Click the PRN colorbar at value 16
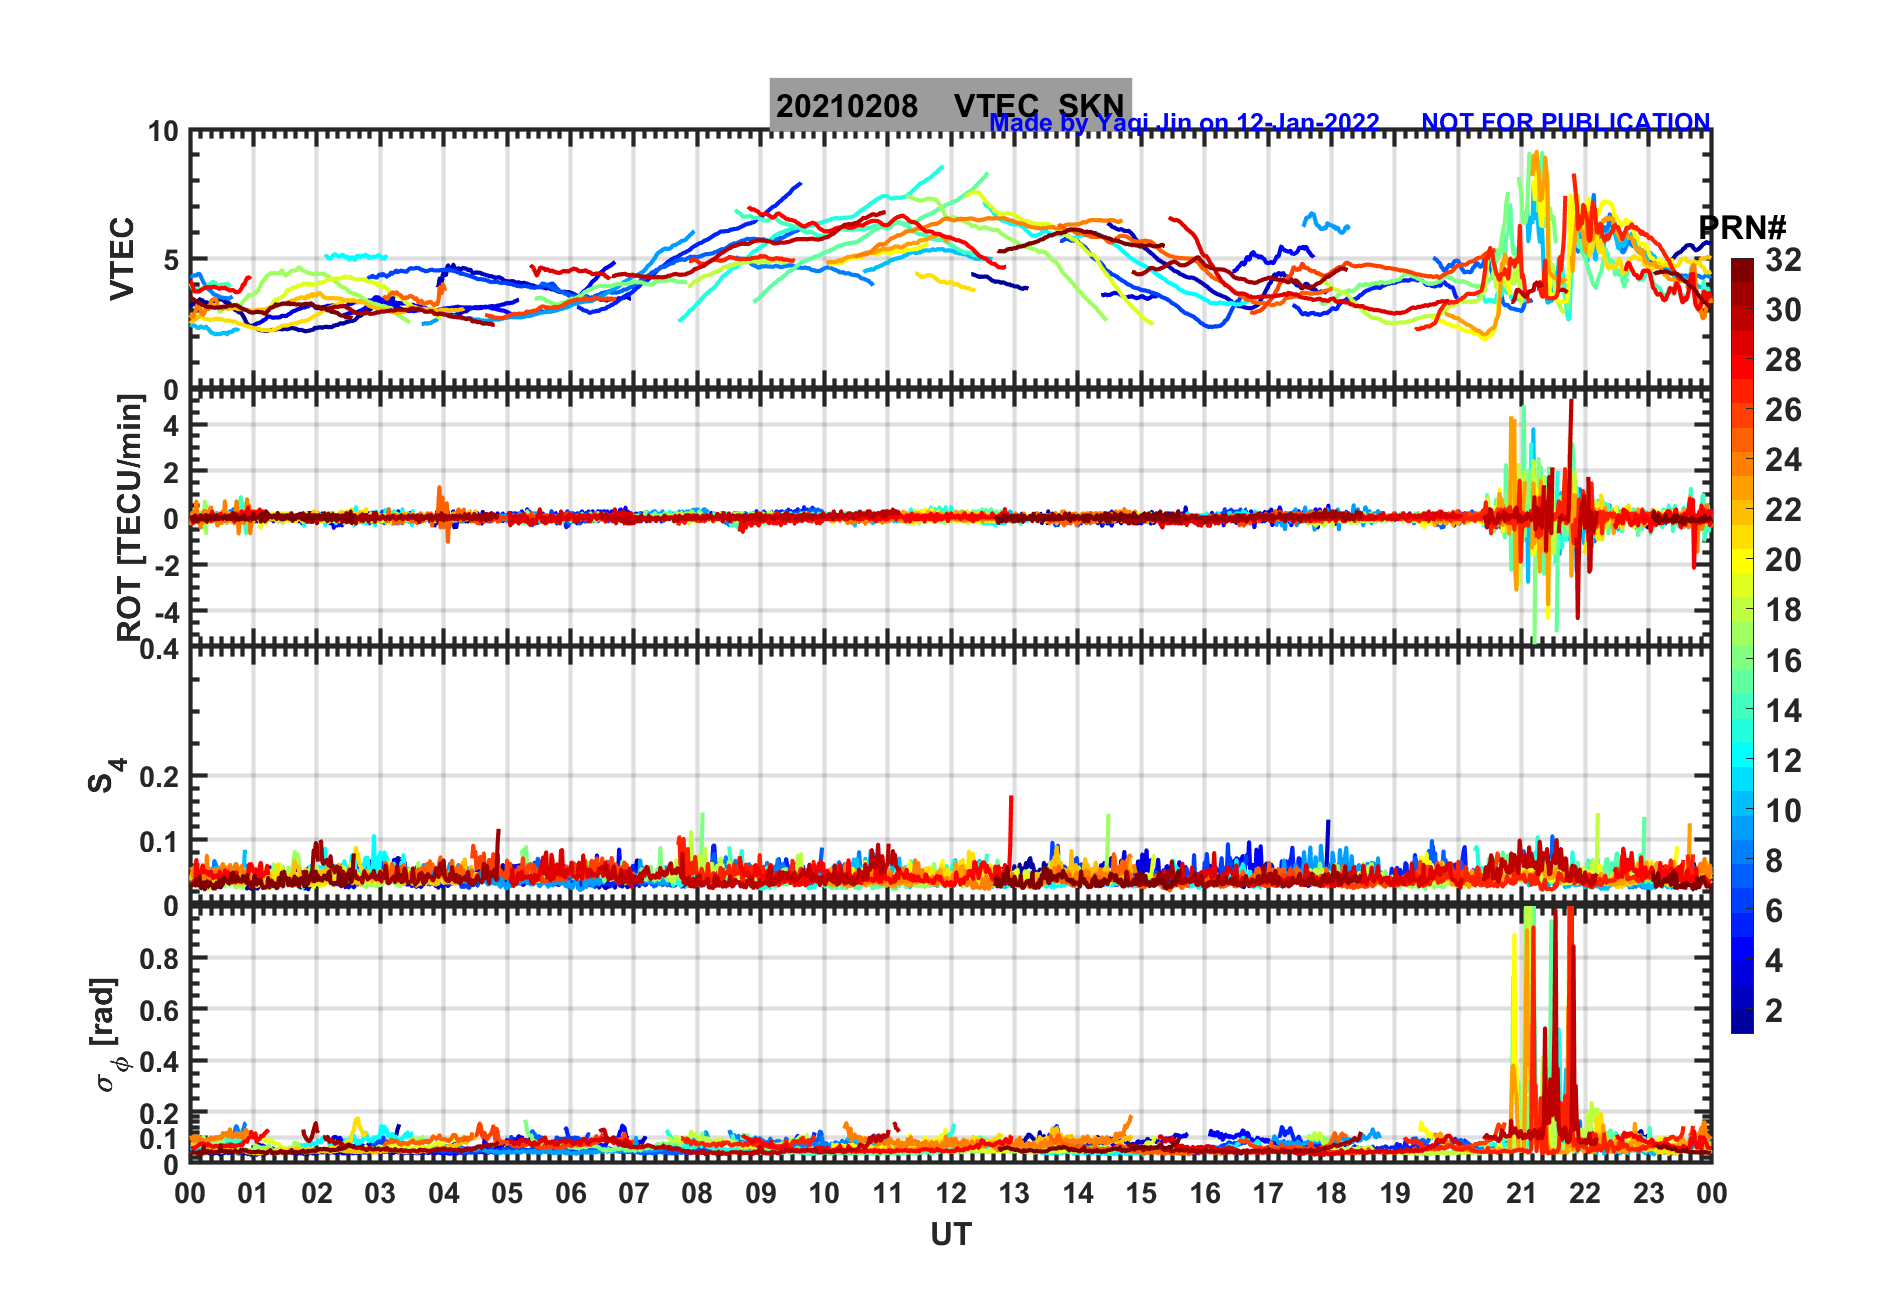The width and height of the screenshot is (1902, 1292). (x=1742, y=660)
